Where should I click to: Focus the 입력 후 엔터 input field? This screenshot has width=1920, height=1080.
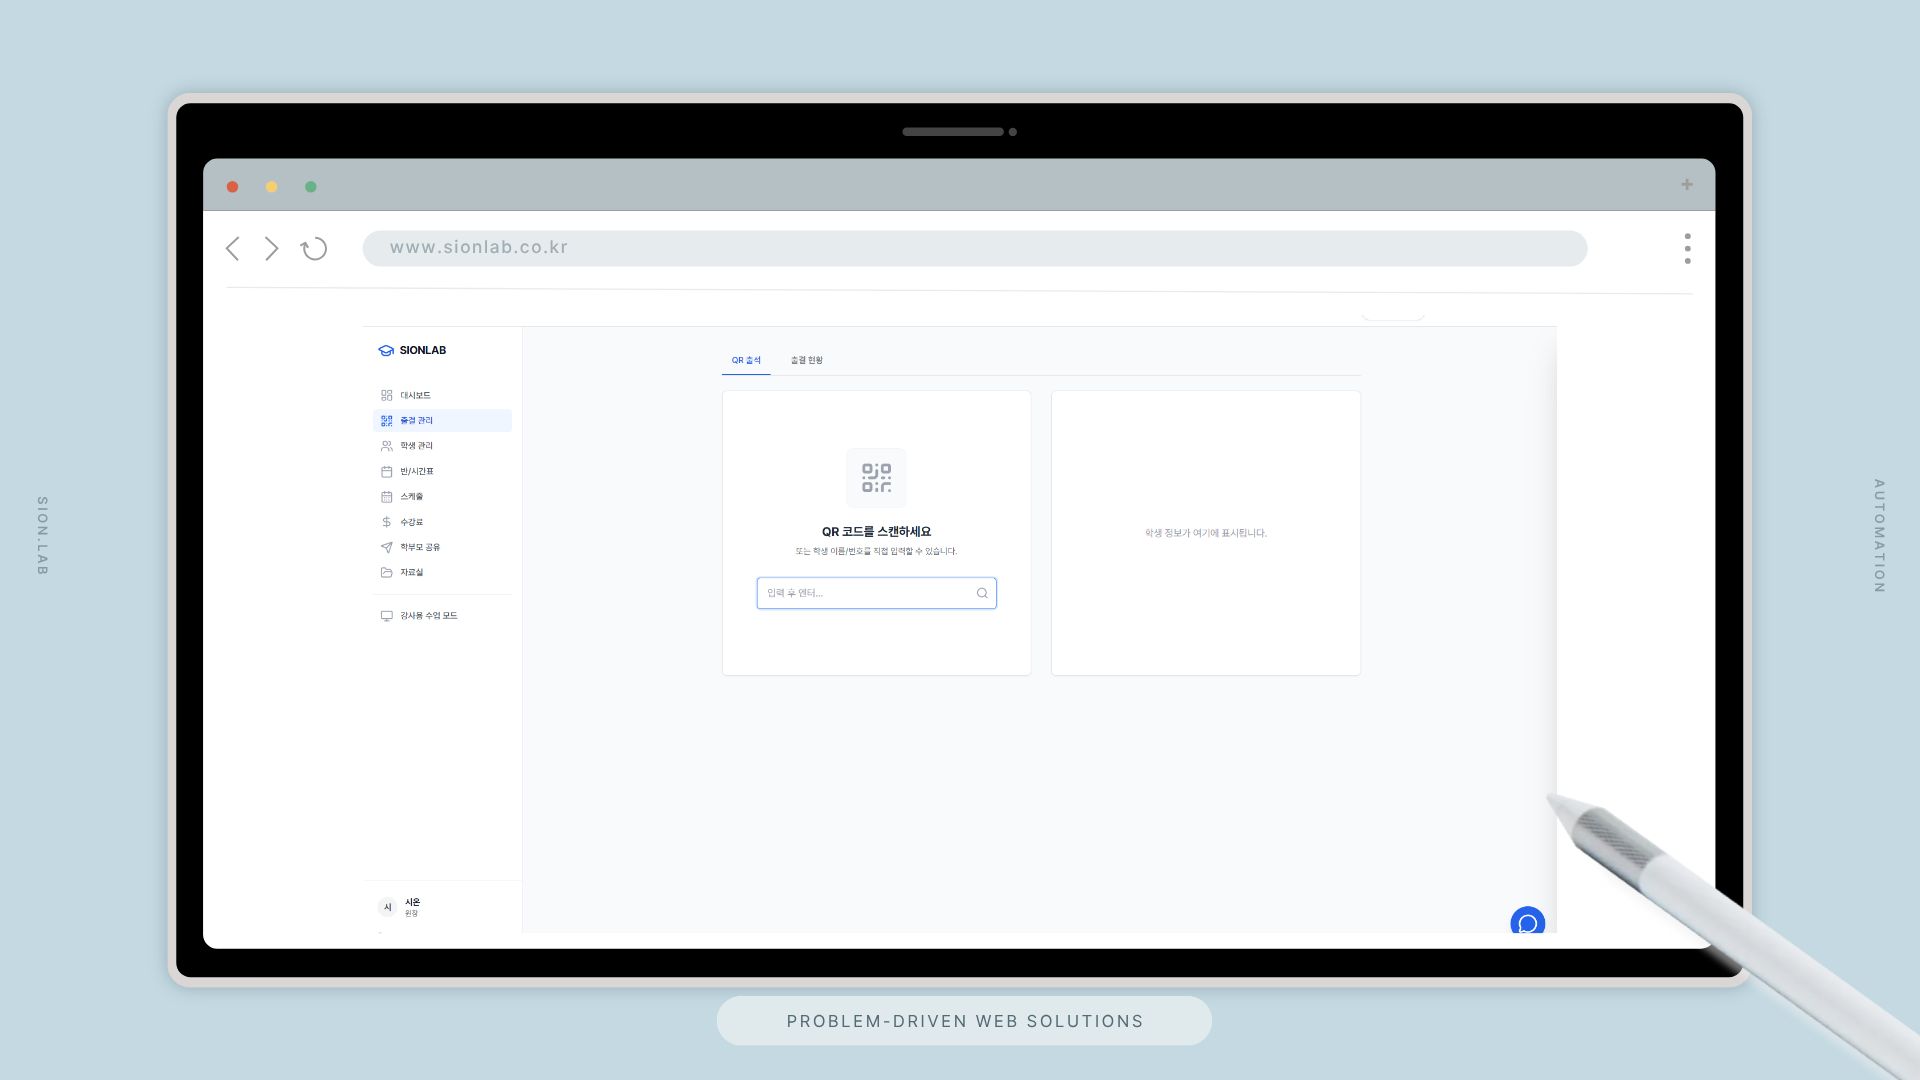tap(866, 593)
